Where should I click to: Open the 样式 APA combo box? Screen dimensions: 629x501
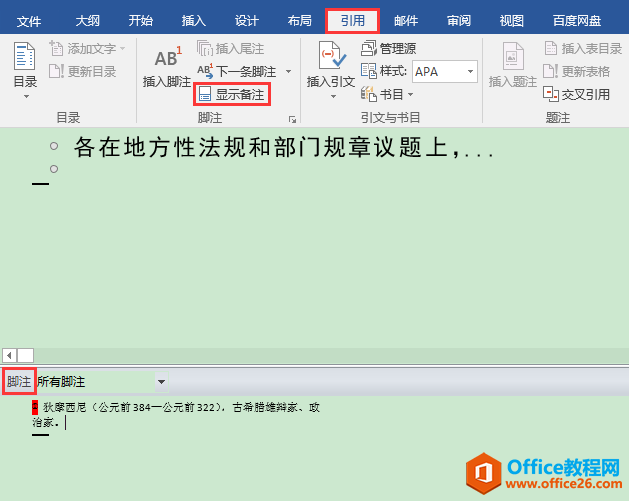click(x=445, y=71)
